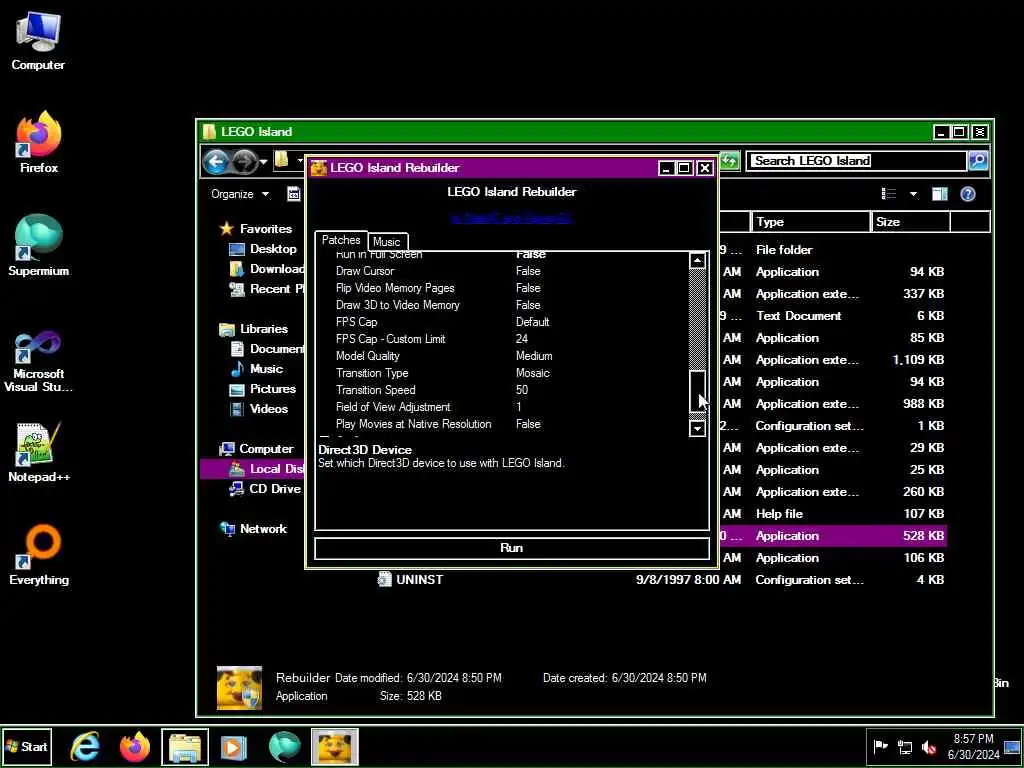Screen dimensions: 1024x768
Task: Open Windows Media Player from the taskbar
Action: [x=234, y=746]
